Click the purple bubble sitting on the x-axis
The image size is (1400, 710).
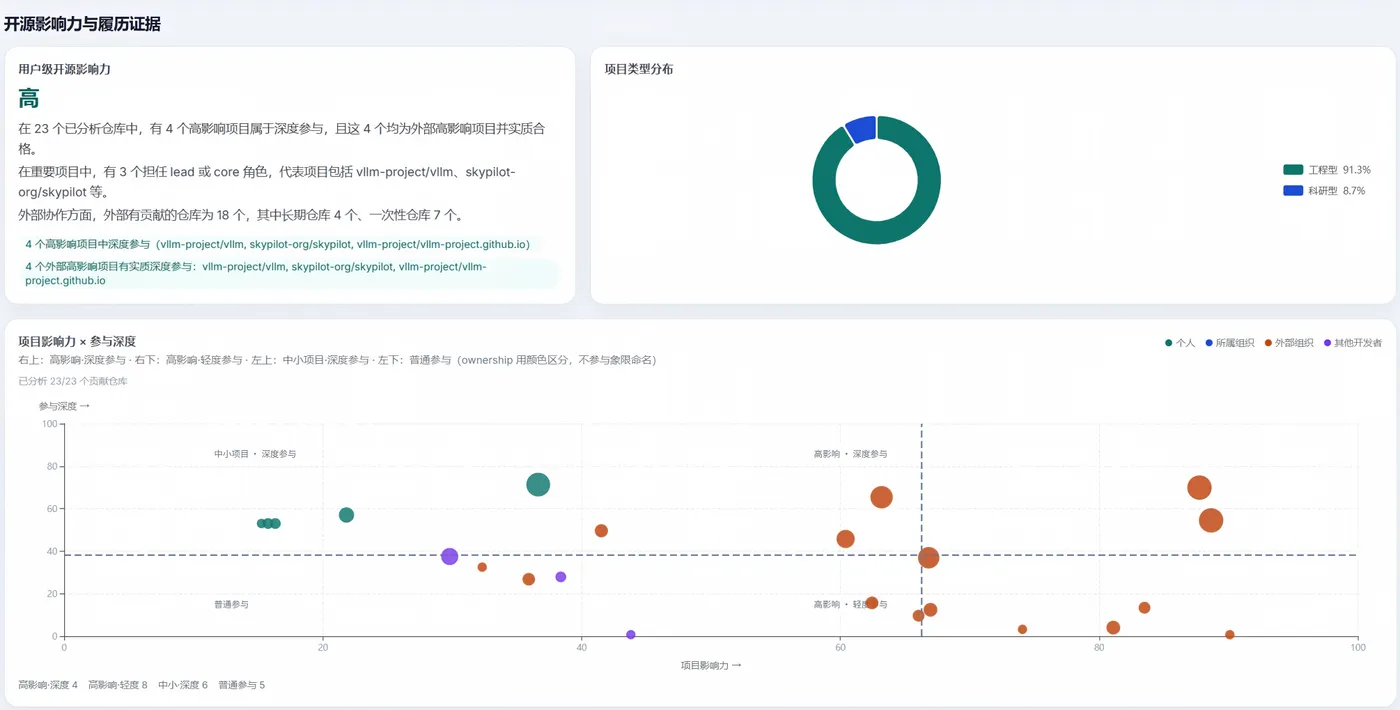(630, 635)
